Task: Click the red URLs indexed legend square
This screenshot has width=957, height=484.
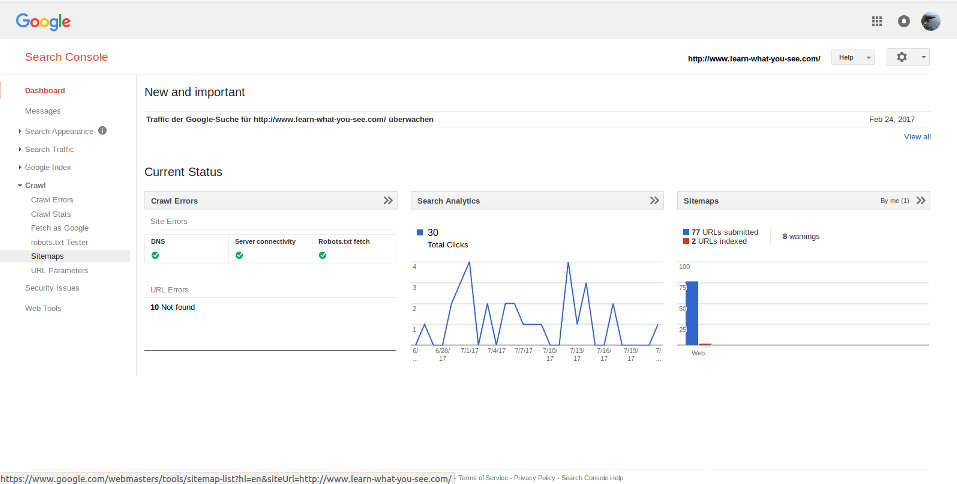Action: click(686, 241)
